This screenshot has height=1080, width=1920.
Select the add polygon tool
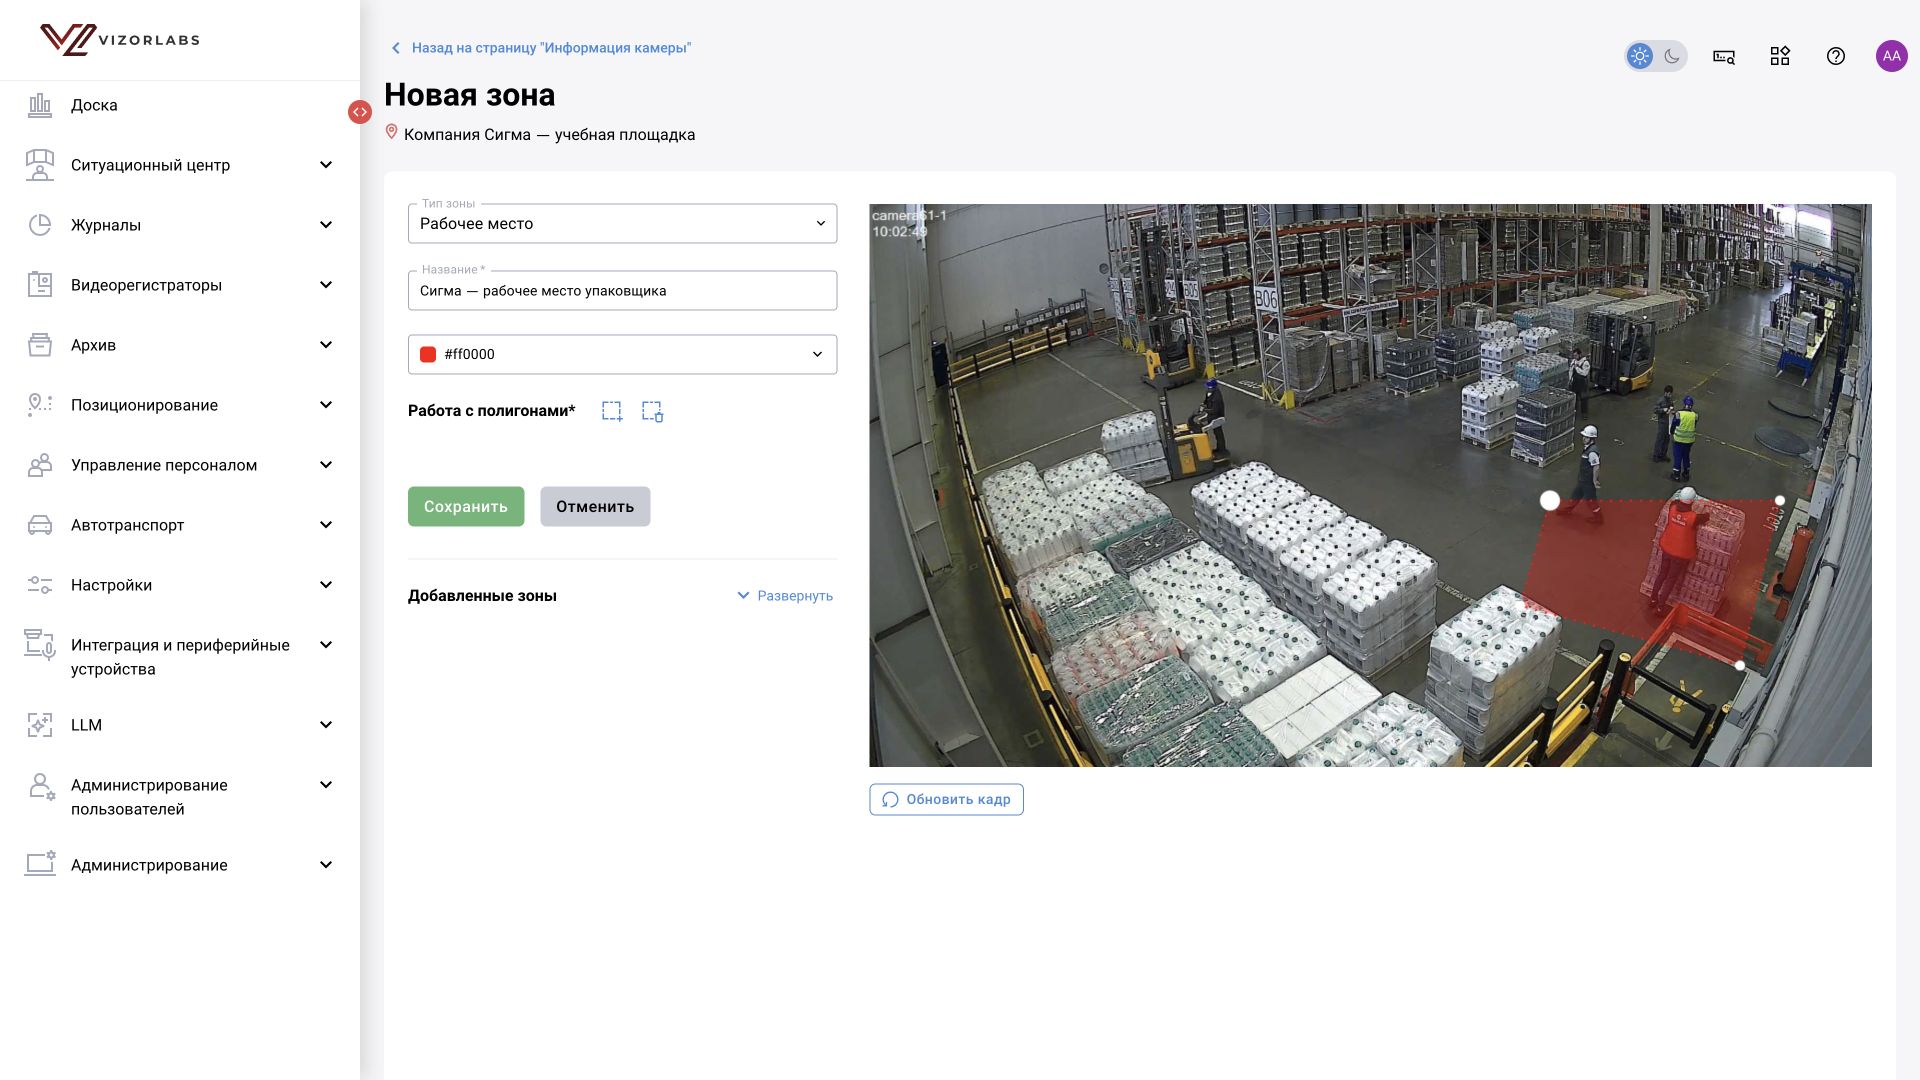[612, 411]
